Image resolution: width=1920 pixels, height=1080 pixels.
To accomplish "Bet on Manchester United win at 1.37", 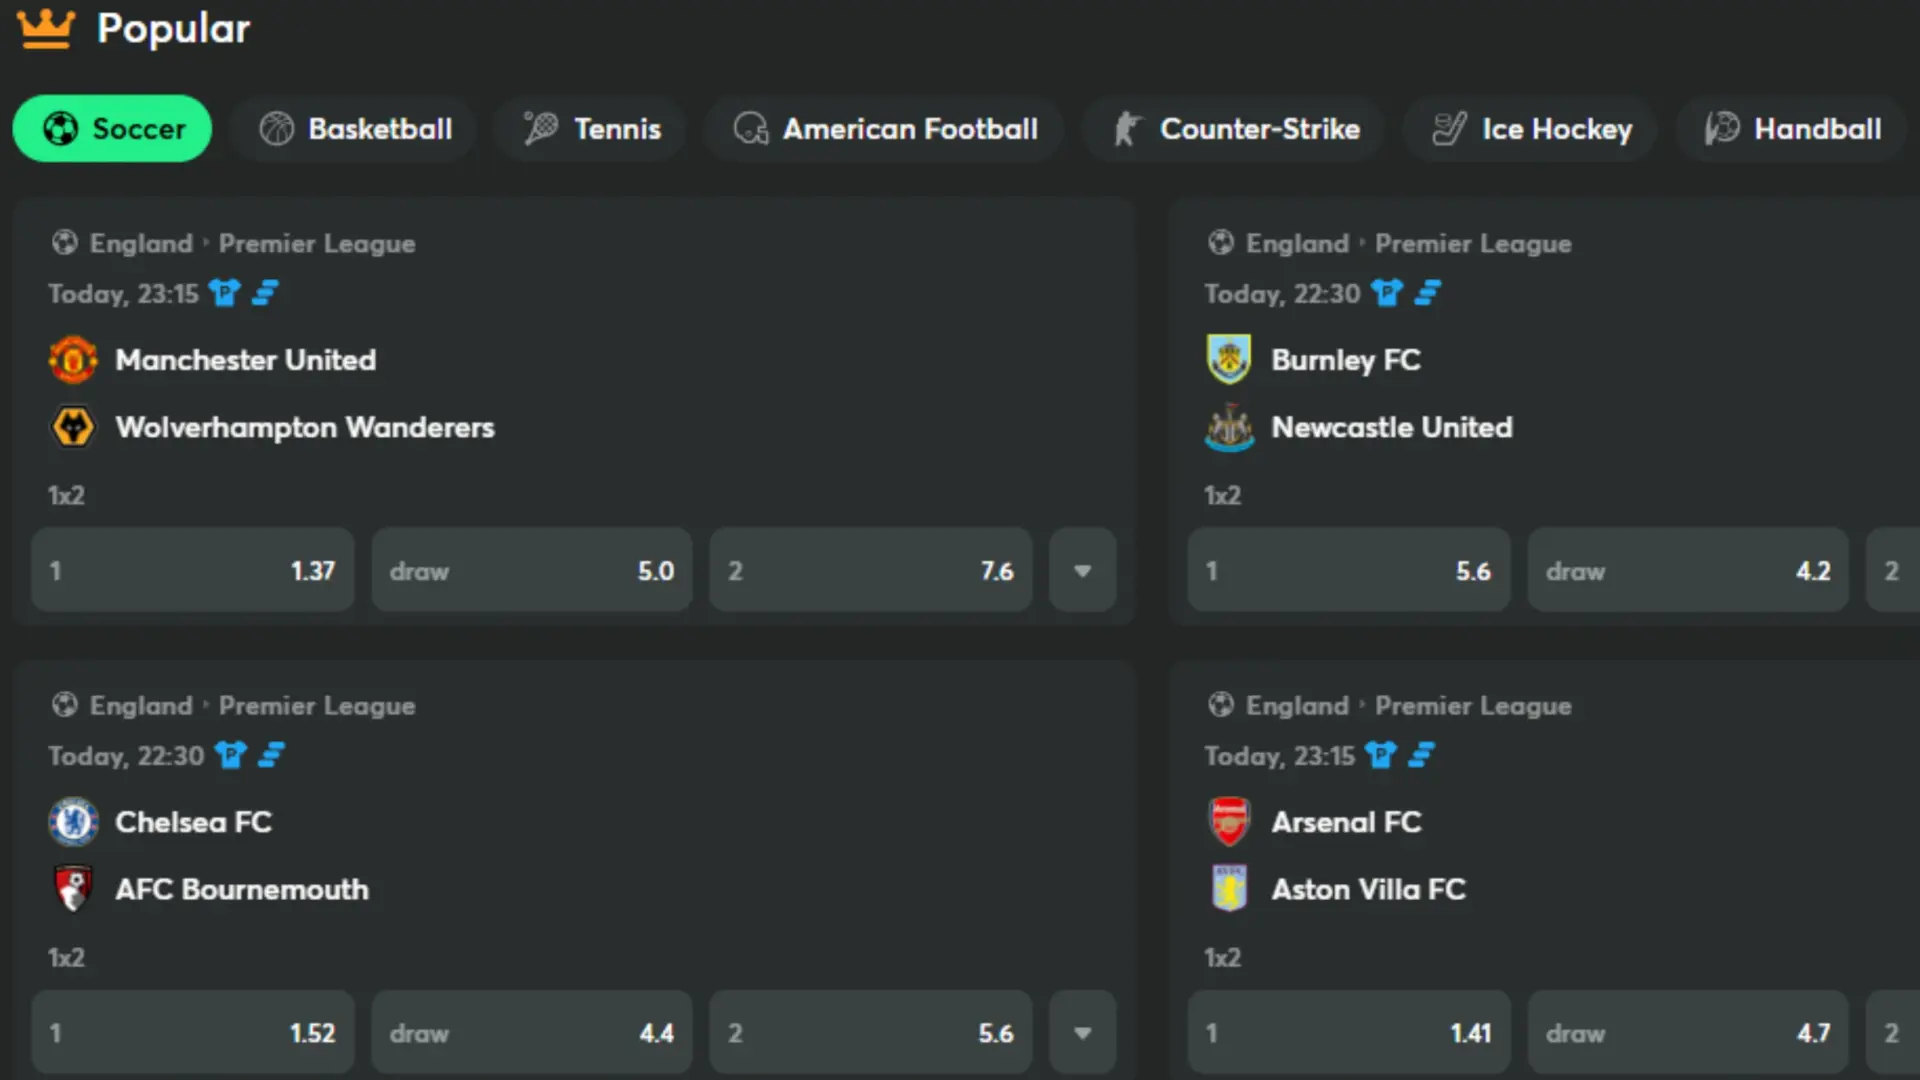I will [x=192, y=570].
